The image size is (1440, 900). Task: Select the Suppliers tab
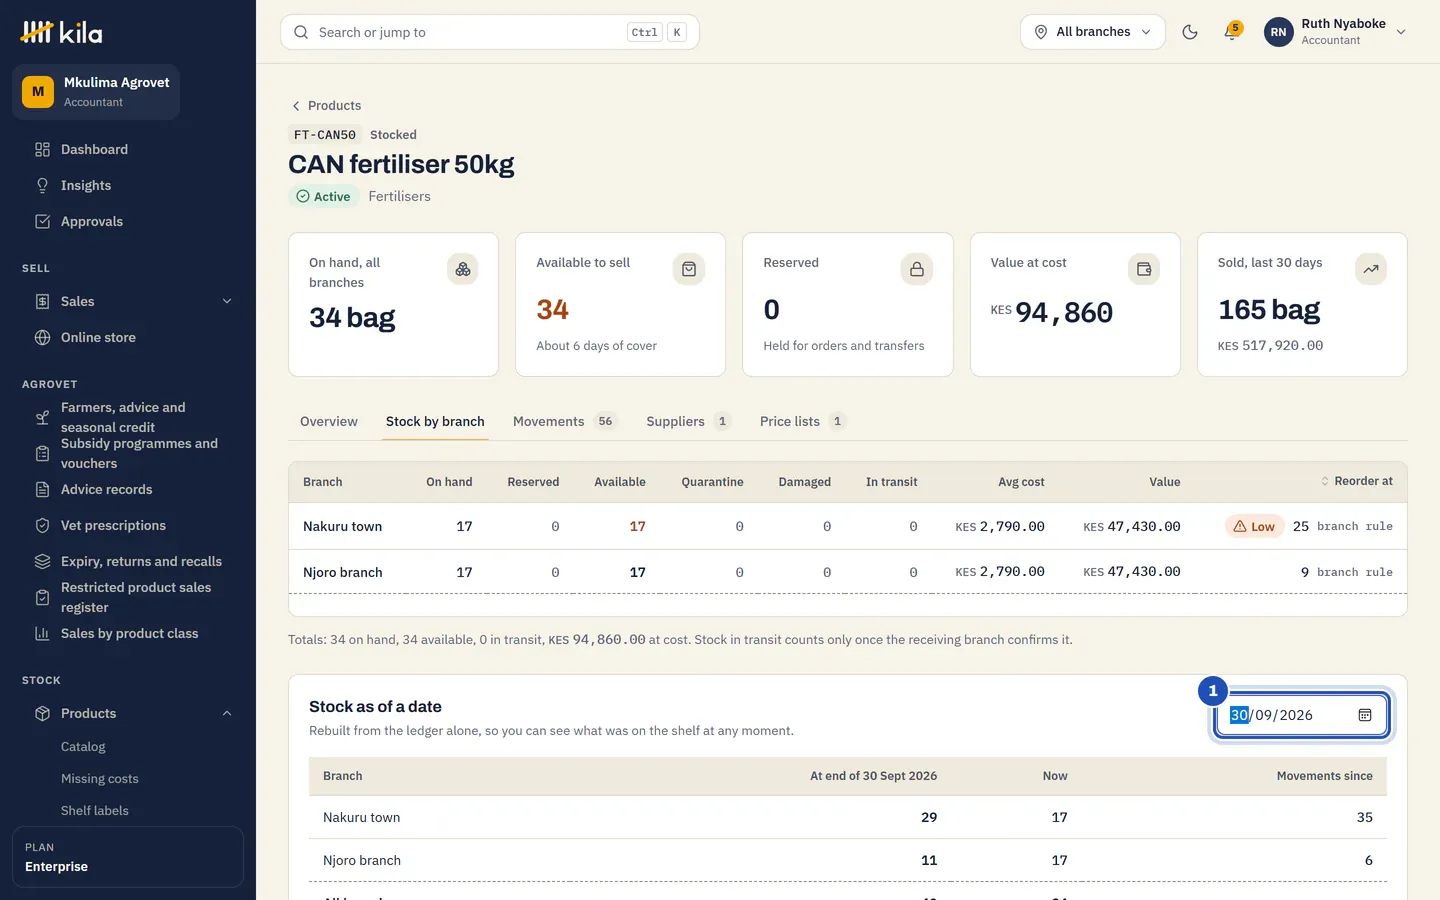688,422
